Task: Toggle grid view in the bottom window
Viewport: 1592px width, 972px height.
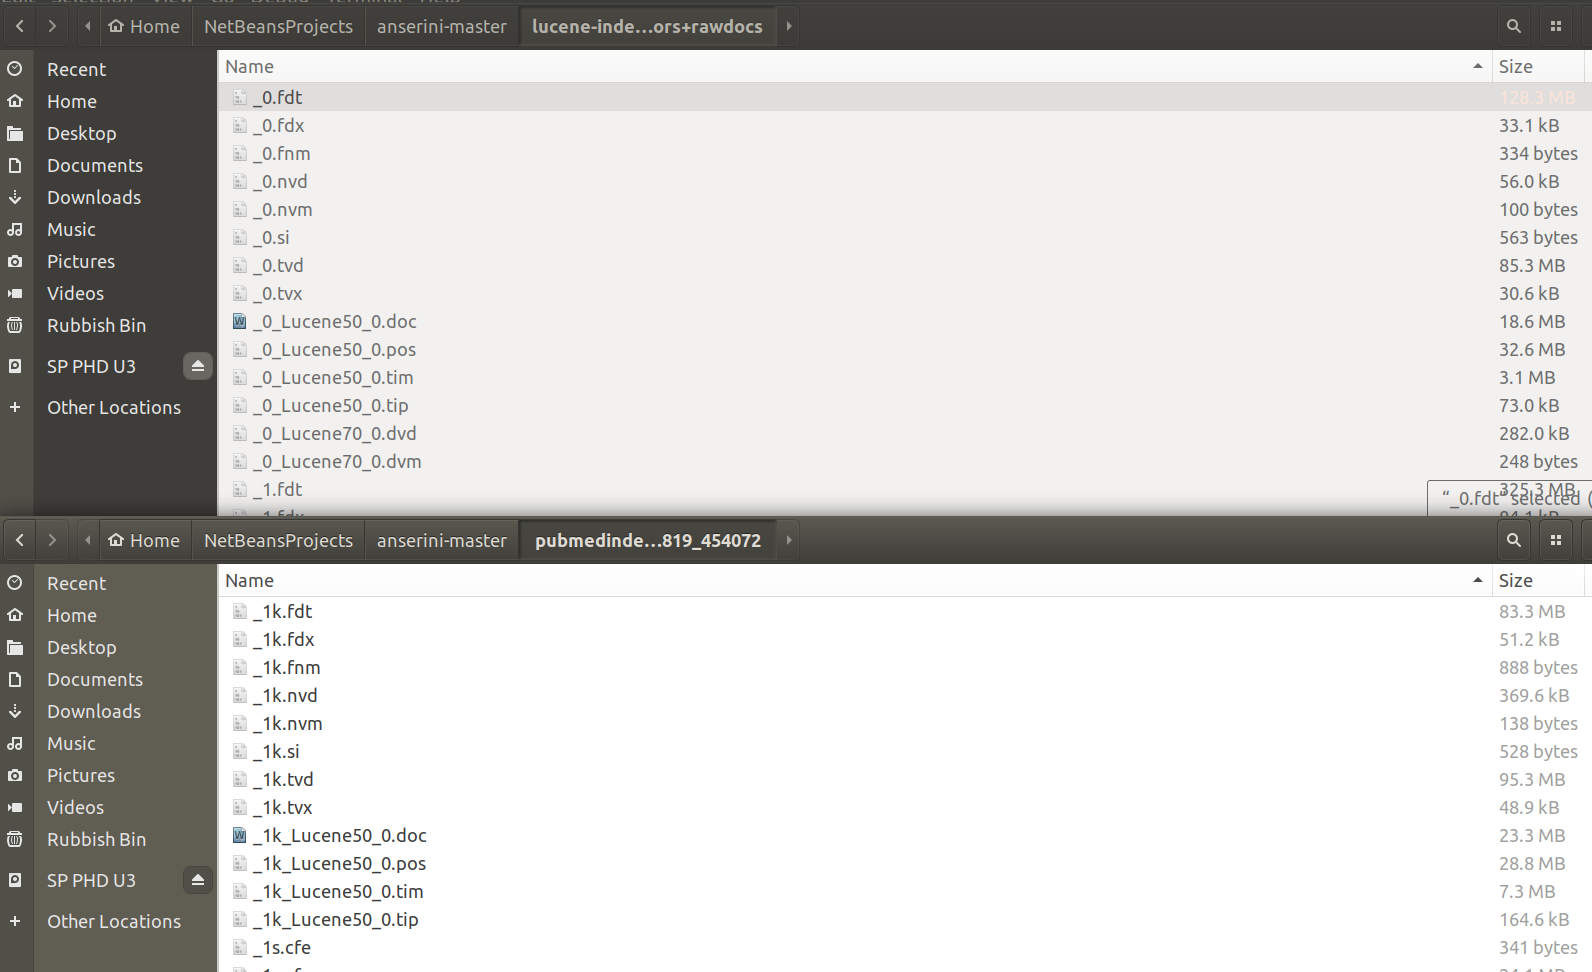Action: (x=1556, y=540)
